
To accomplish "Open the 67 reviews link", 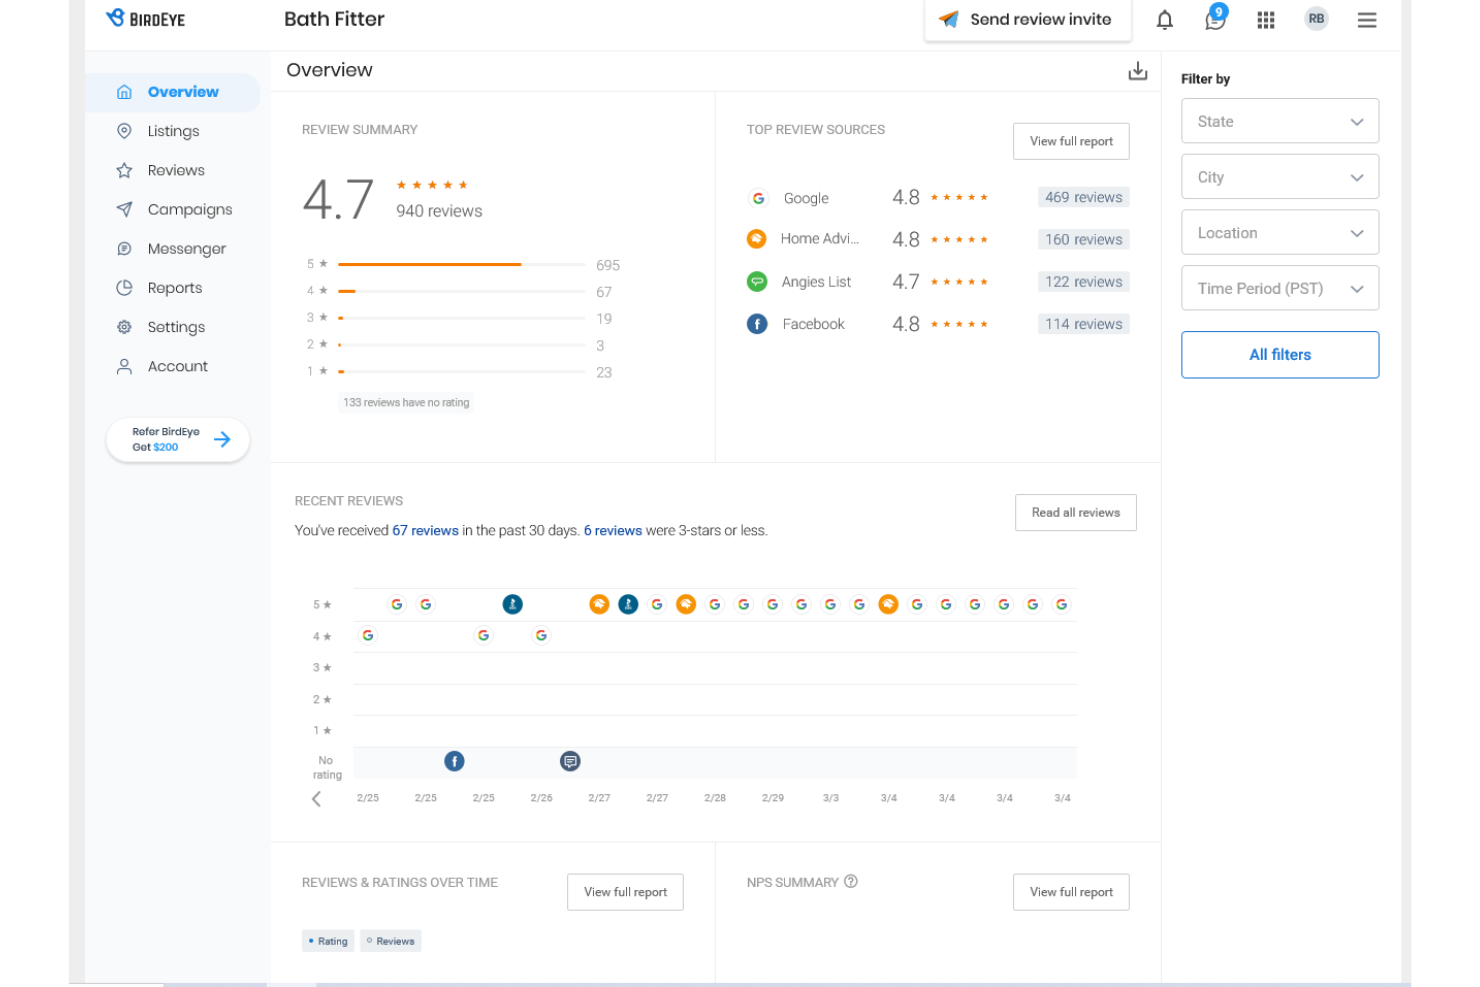I will point(425,531).
